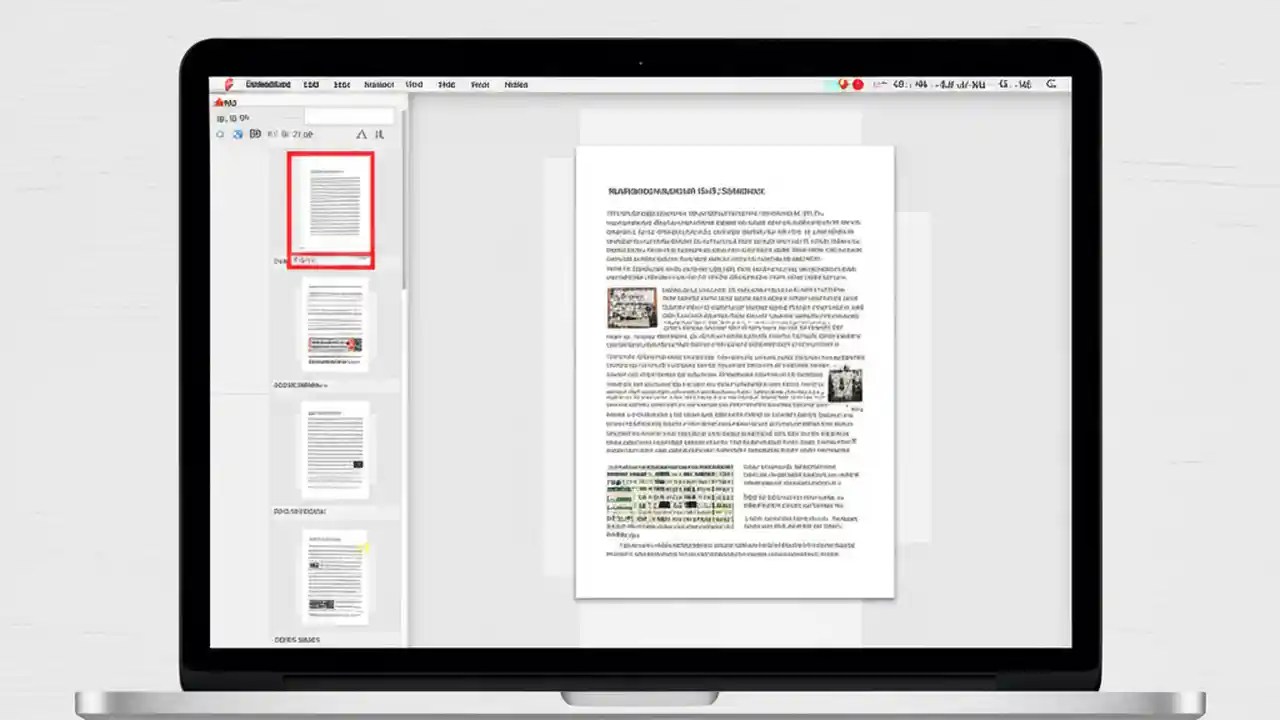The width and height of the screenshot is (1280, 720).
Task: Open the blue annotation tool in the toolbar
Action: coord(238,133)
